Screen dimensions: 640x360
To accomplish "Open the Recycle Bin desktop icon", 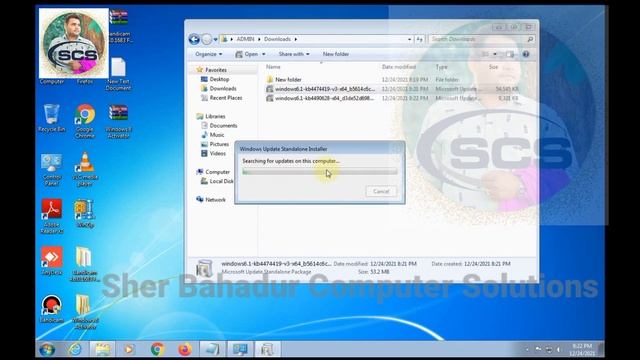I will tap(51, 118).
